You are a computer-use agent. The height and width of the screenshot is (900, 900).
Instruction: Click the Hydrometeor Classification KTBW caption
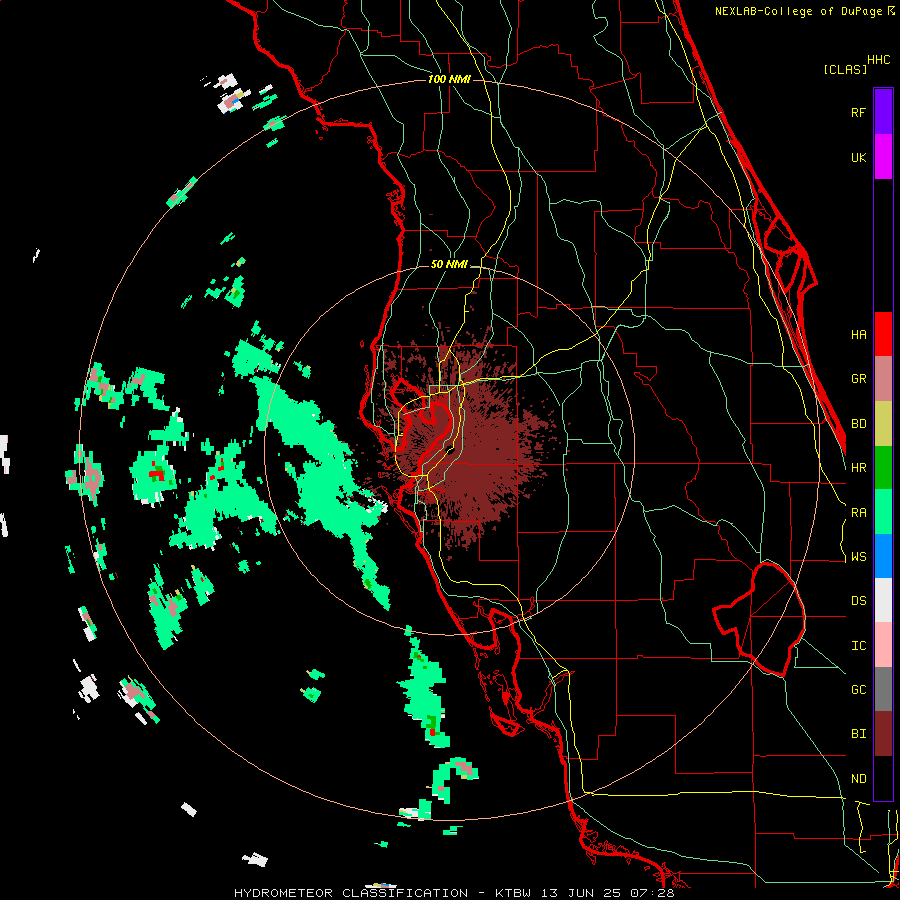[454, 893]
